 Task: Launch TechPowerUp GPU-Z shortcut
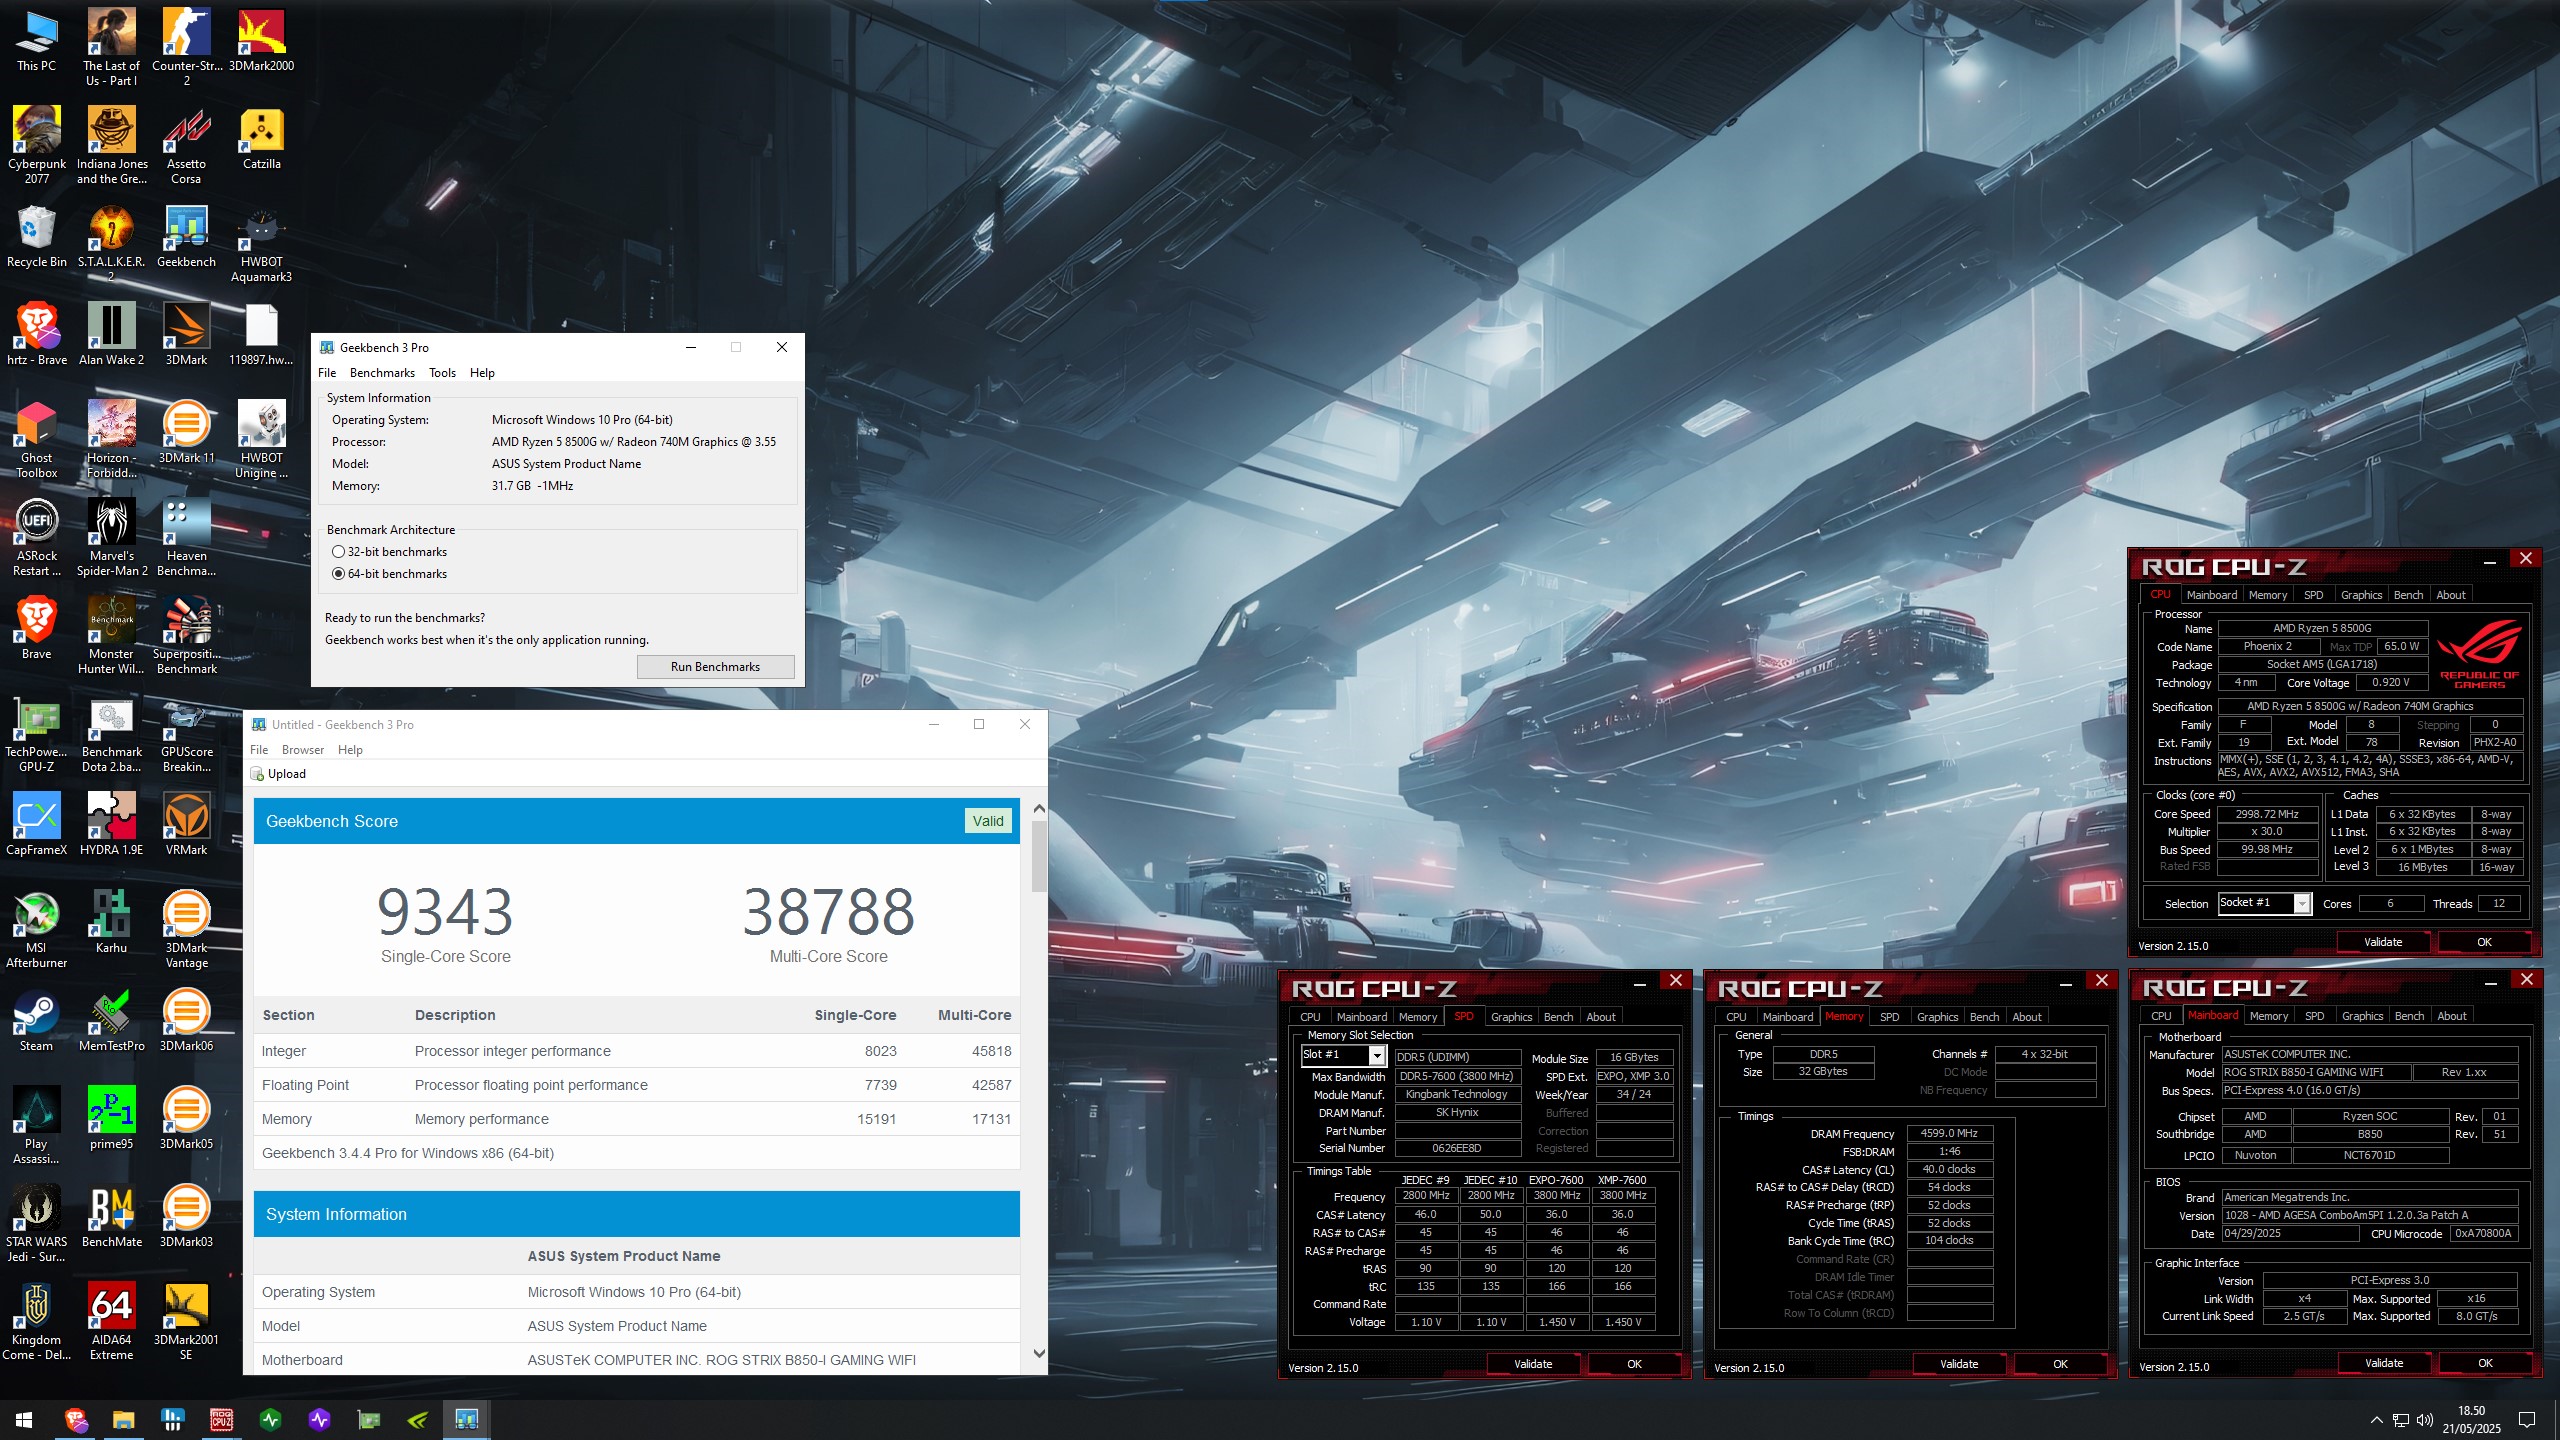tap(37, 734)
